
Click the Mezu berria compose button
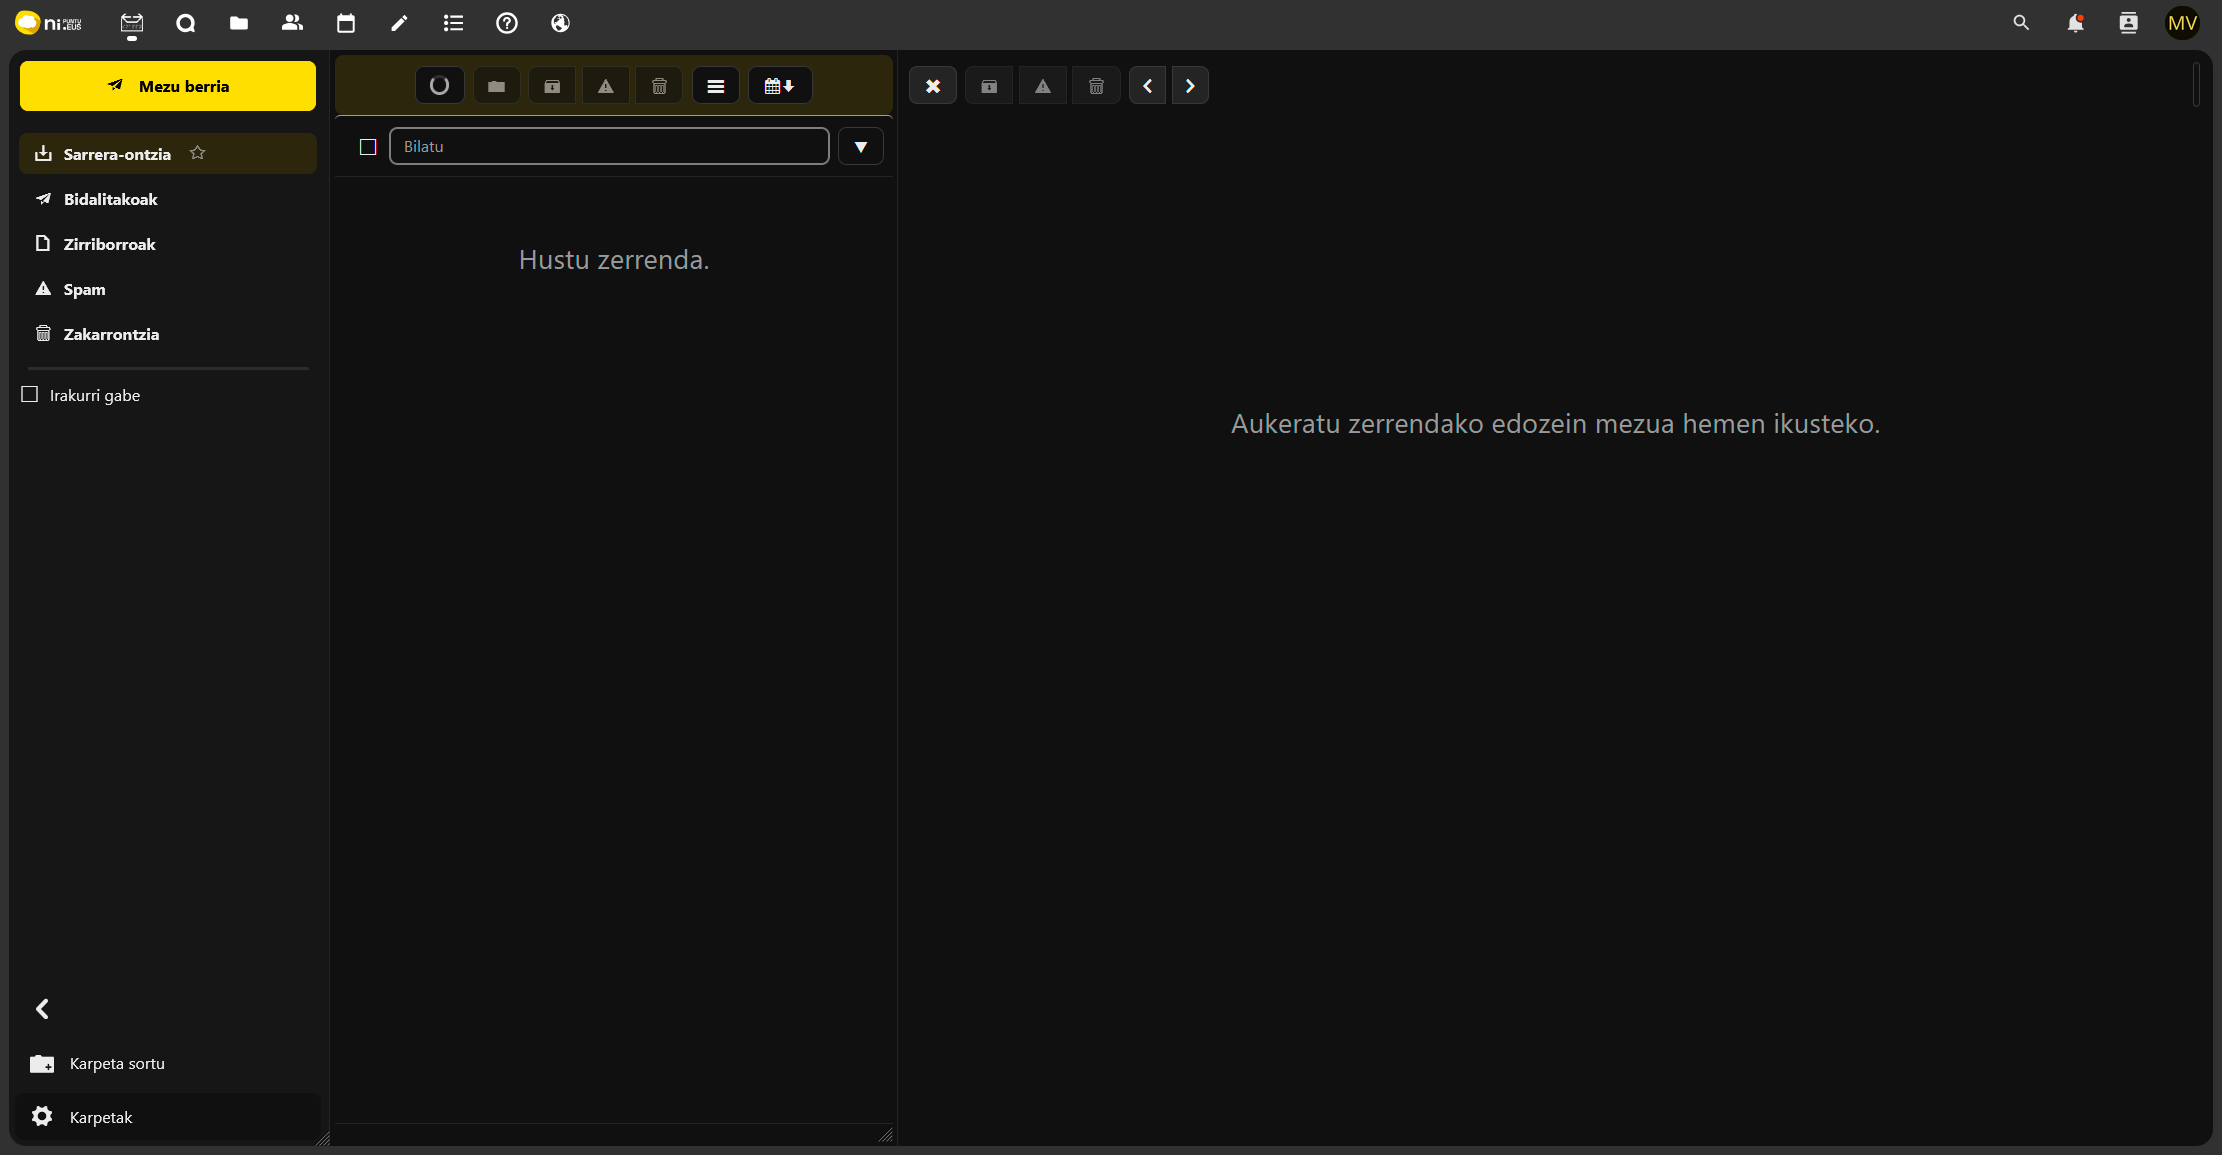click(168, 86)
